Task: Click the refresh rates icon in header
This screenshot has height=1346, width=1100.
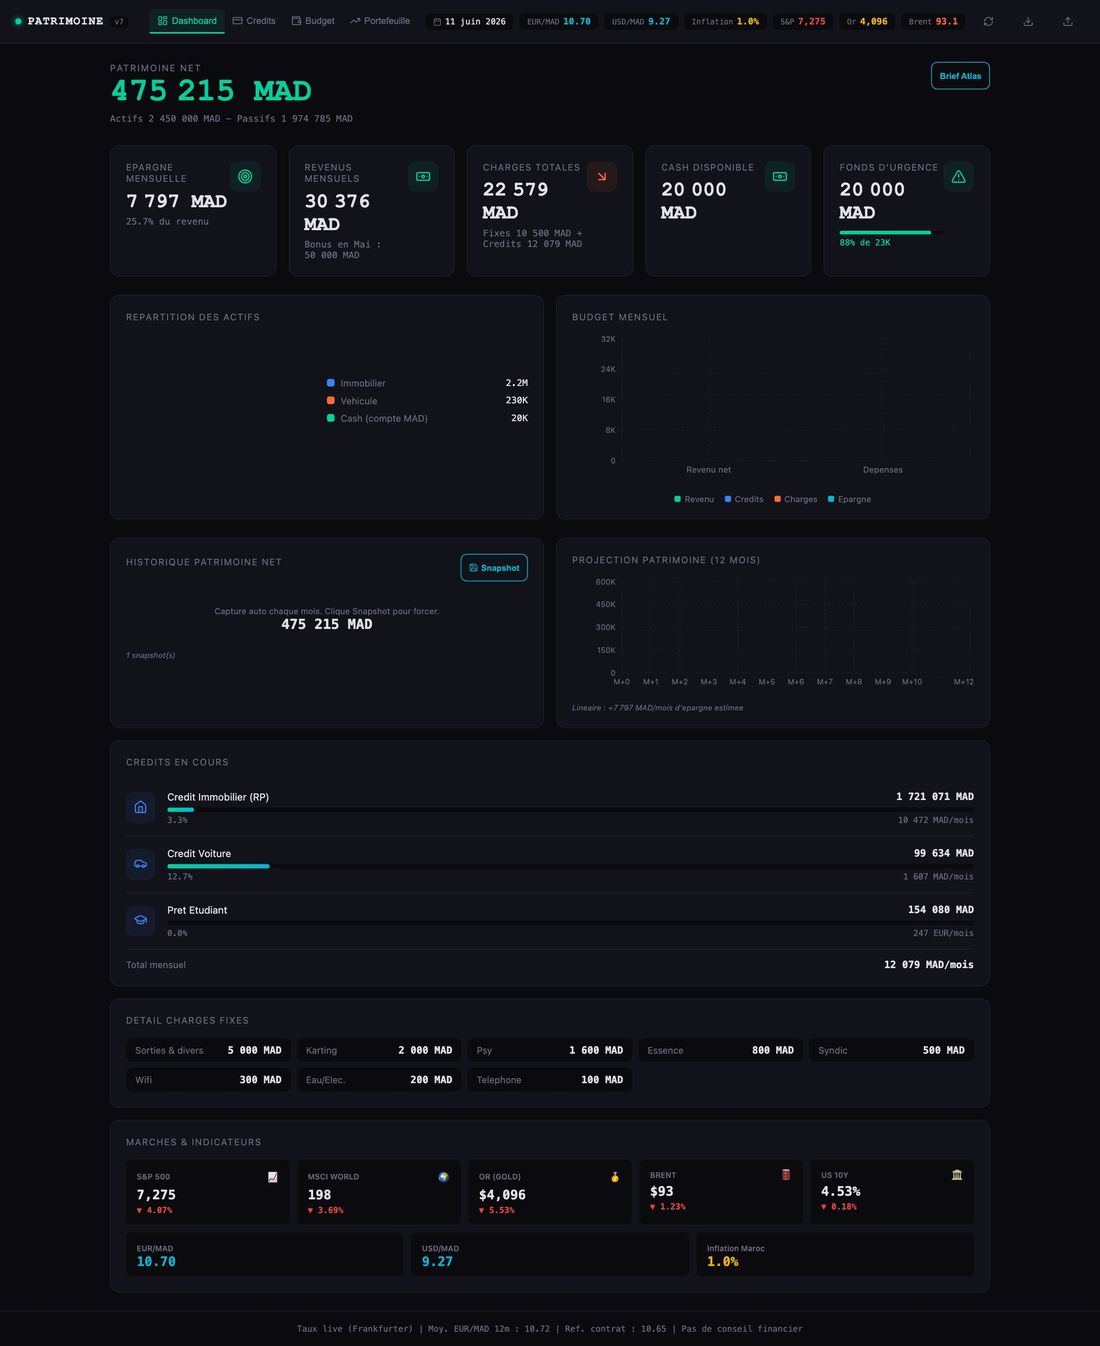Action: 988,21
